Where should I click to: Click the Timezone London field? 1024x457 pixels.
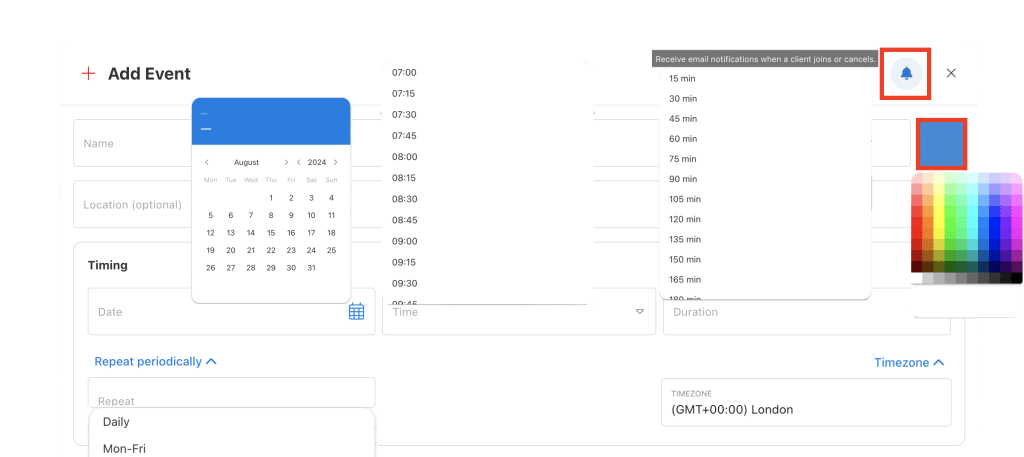pos(805,402)
